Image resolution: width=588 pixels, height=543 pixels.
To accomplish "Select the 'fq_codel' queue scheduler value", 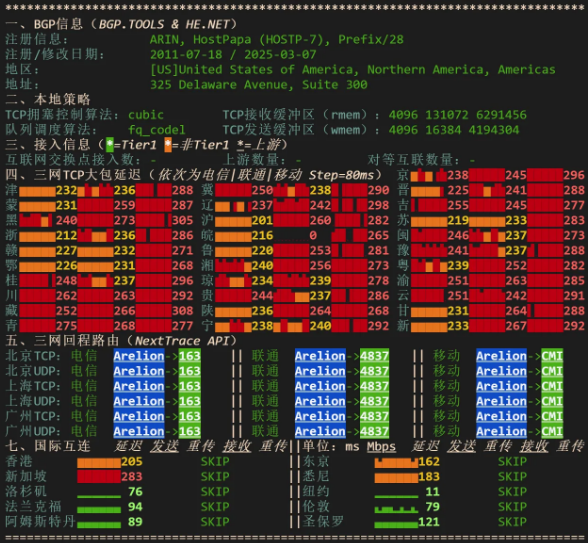I will click(x=157, y=130).
